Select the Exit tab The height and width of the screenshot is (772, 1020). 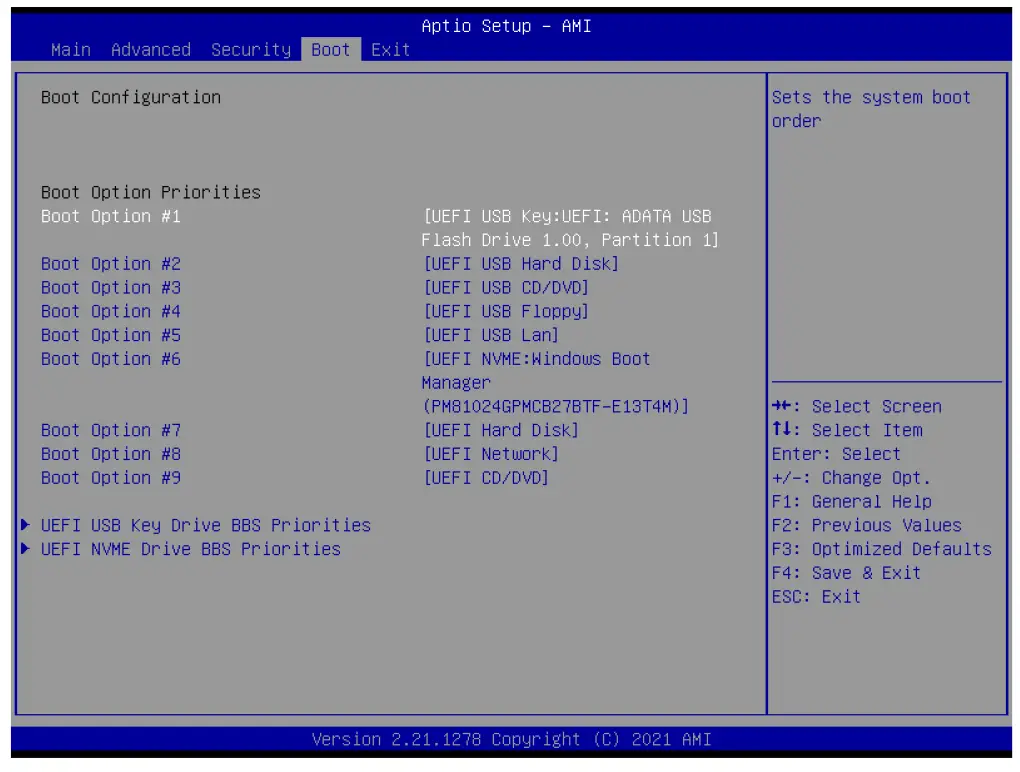[x=390, y=50]
